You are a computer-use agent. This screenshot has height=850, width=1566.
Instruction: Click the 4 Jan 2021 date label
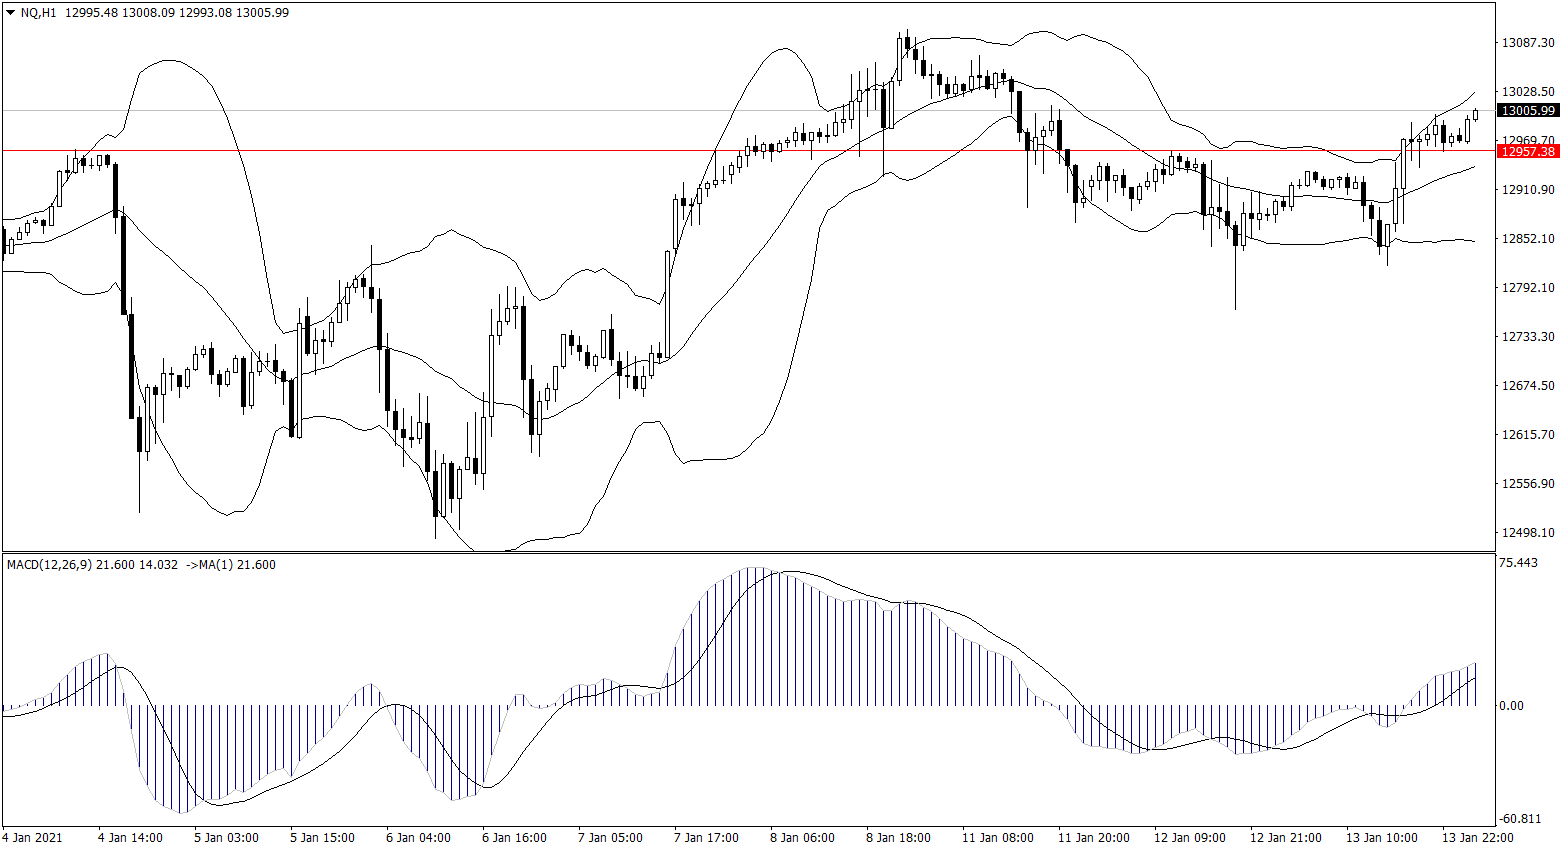(32, 838)
